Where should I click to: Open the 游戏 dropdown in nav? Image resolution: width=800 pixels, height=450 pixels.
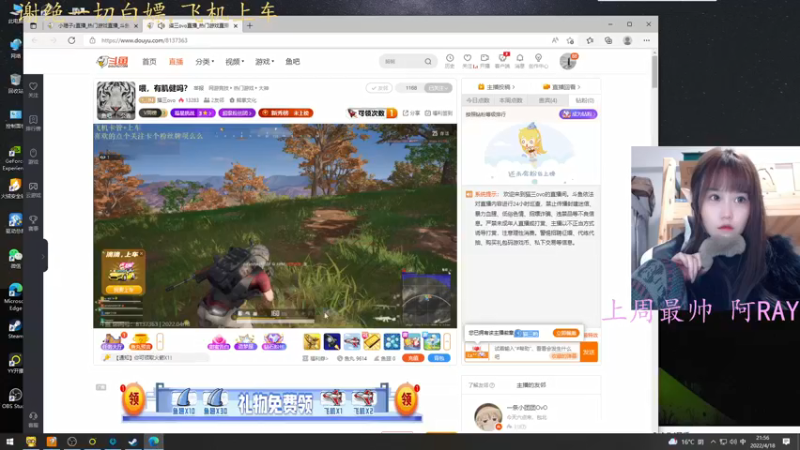click(264, 62)
